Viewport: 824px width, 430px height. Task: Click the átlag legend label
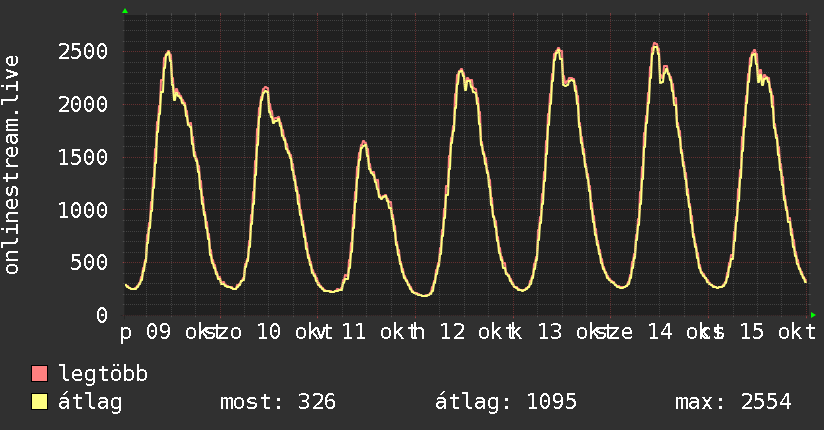click(90, 402)
